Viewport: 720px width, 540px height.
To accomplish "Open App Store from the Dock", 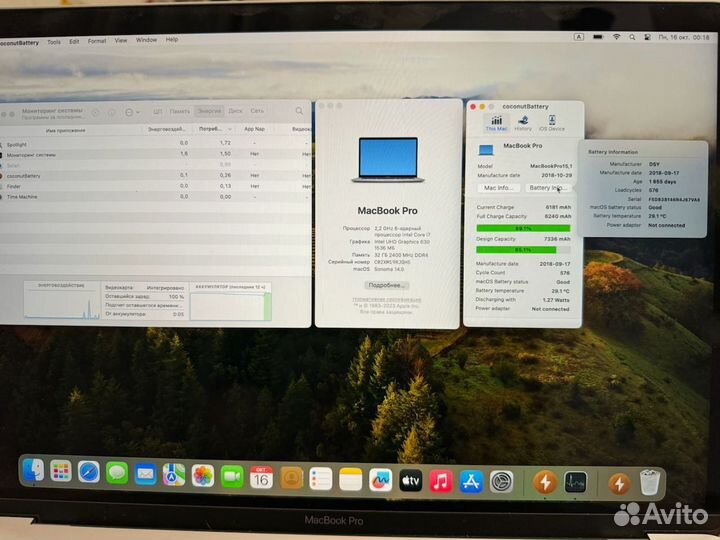I will pos(471,482).
